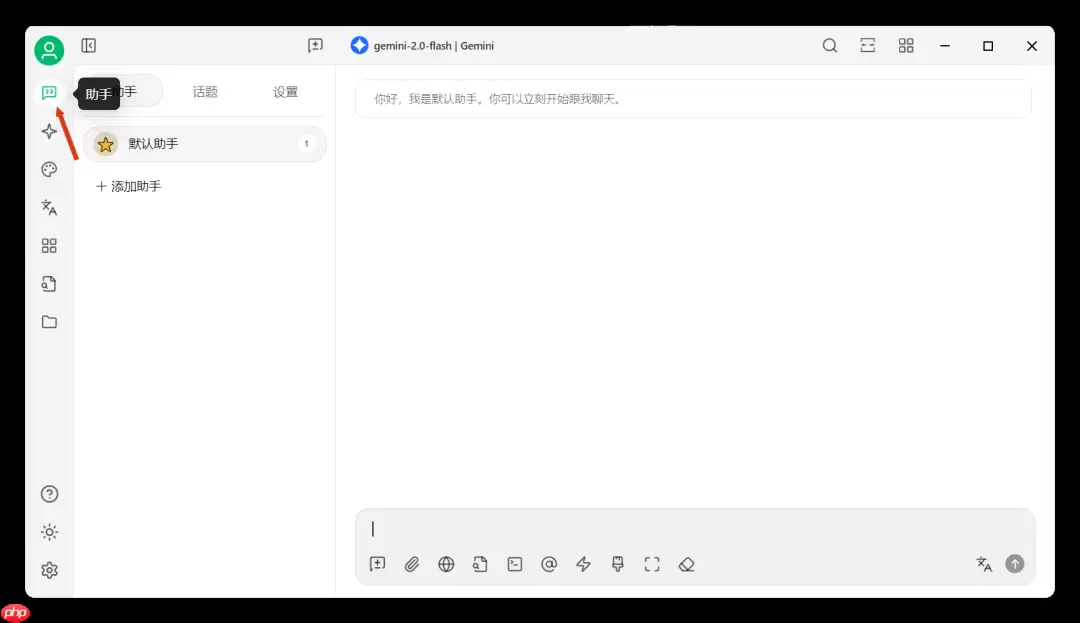Click the knowledge base document icon
The height and width of the screenshot is (623, 1080).
tap(480, 564)
